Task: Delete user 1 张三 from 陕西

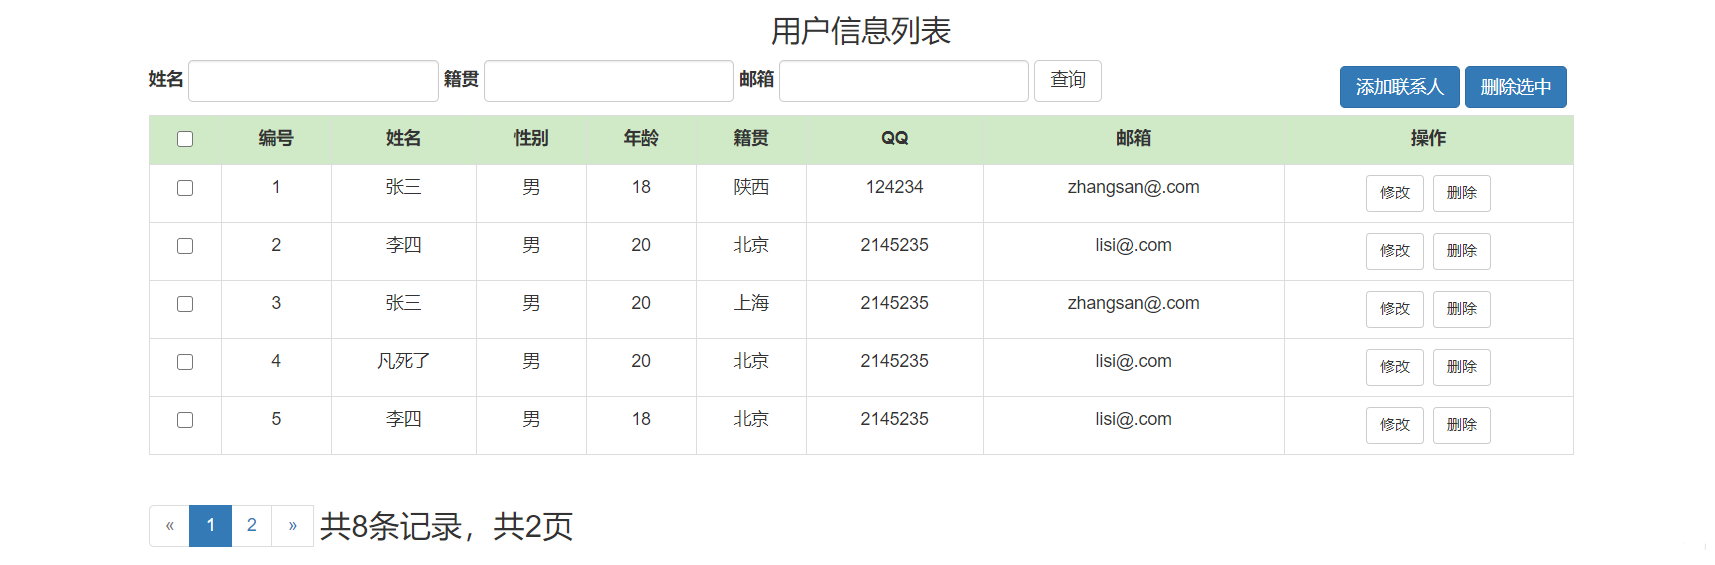Action: click(1461, 193)
